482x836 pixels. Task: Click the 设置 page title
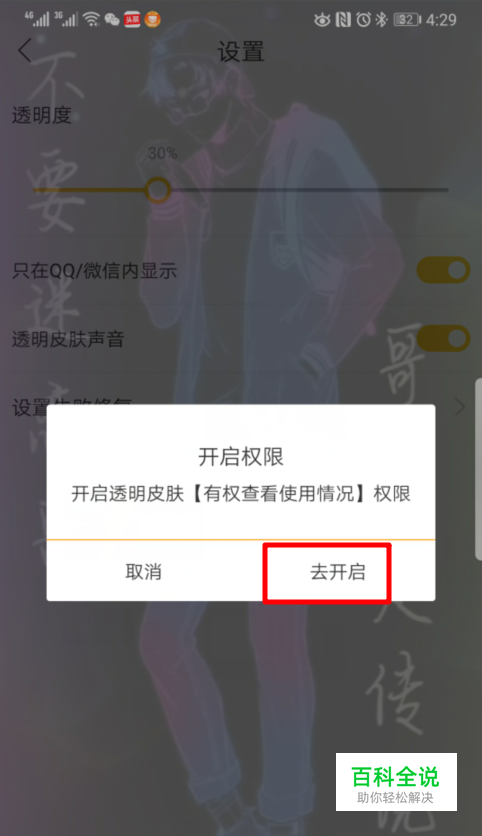[240, 52]
